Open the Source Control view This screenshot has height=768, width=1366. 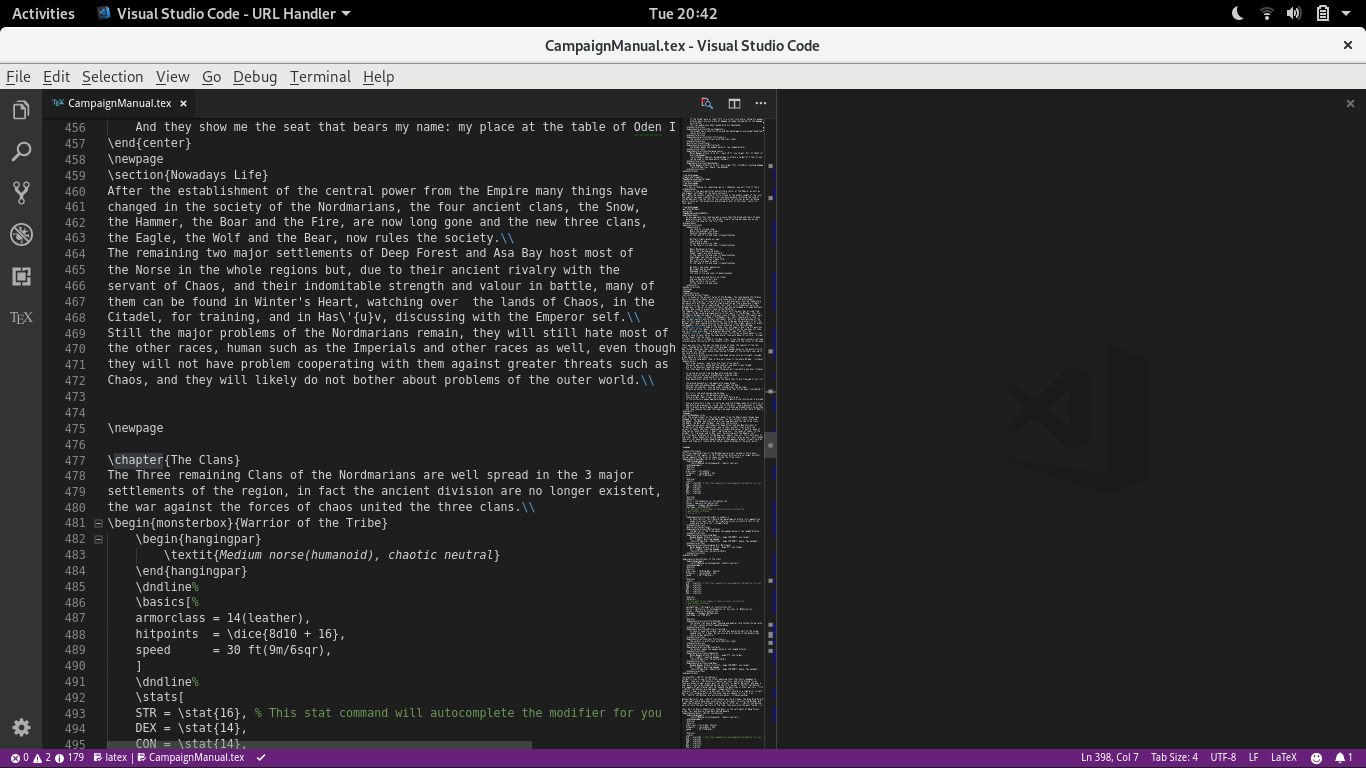tap(20, 192)
